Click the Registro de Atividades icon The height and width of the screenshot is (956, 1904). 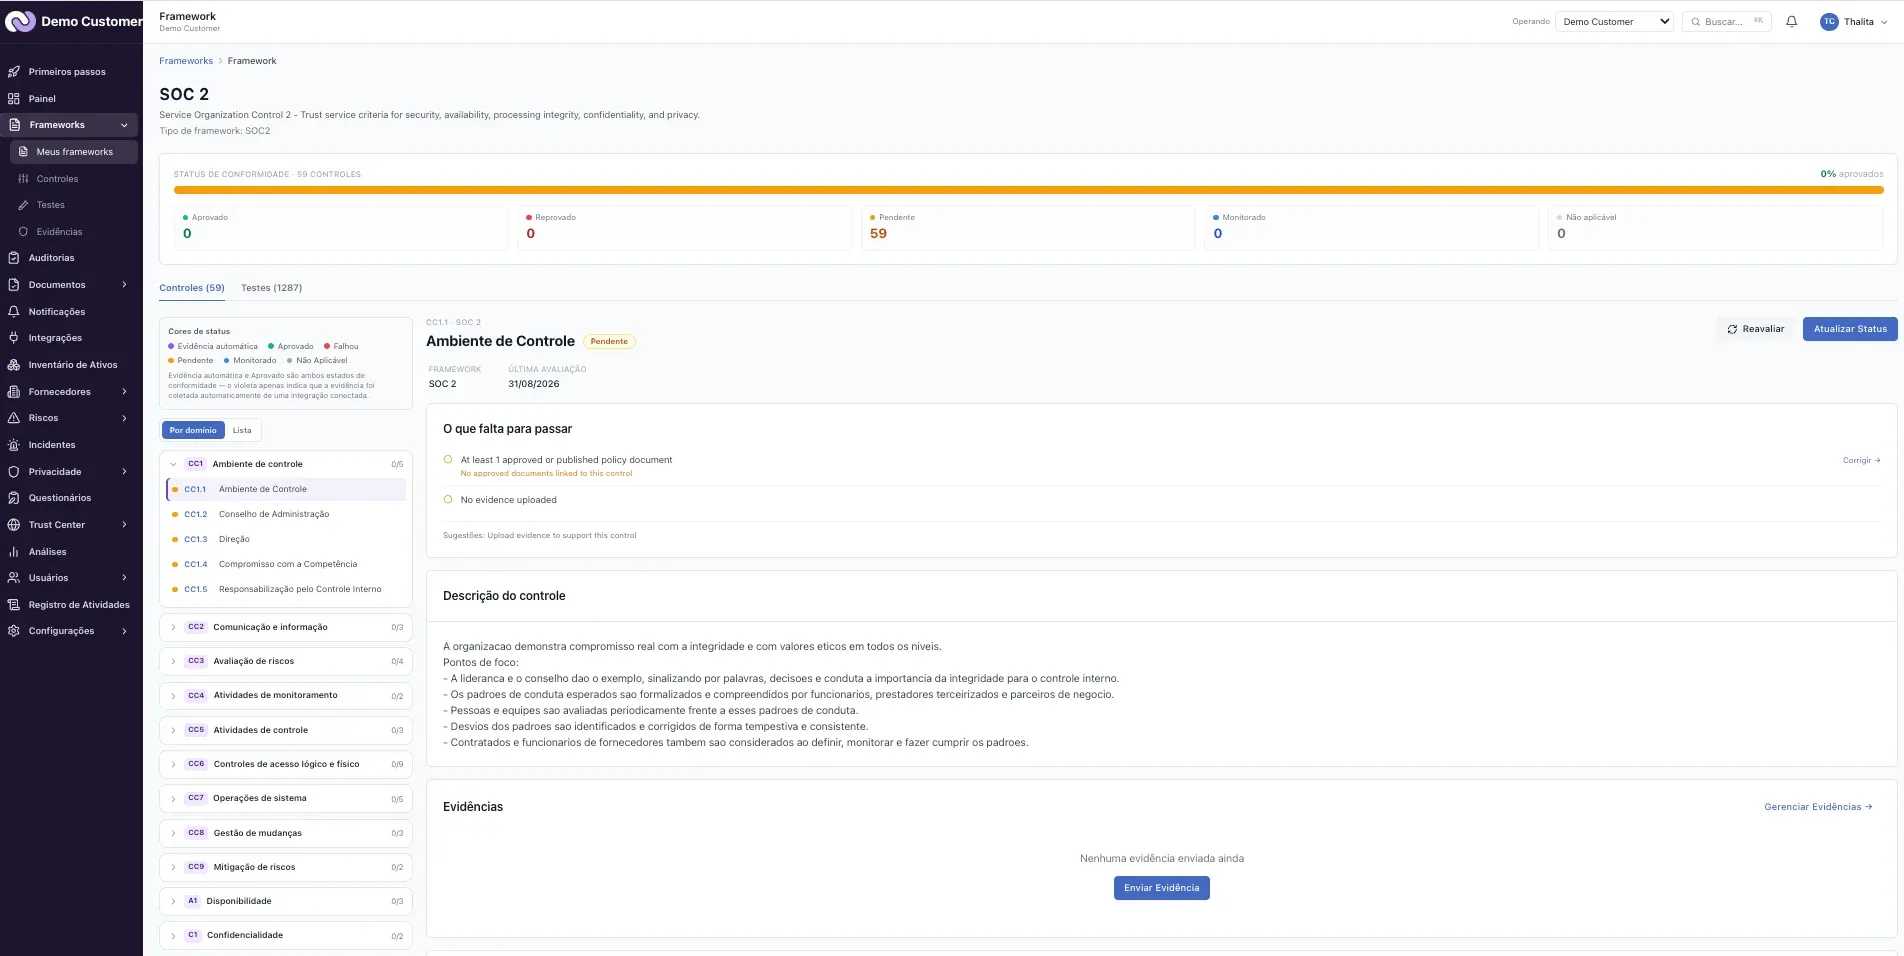click(x=14, y=605)
